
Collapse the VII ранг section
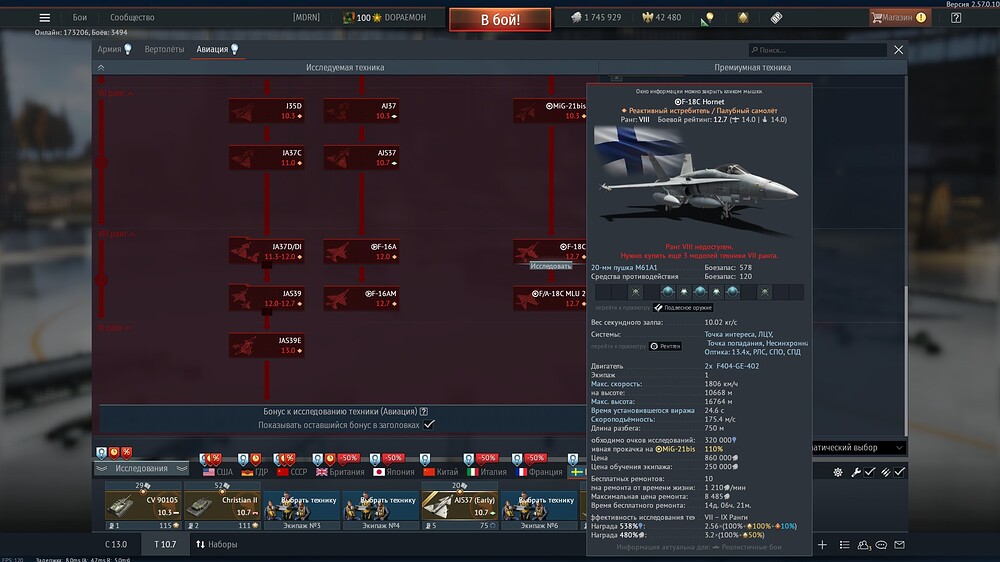click(115, 93)
